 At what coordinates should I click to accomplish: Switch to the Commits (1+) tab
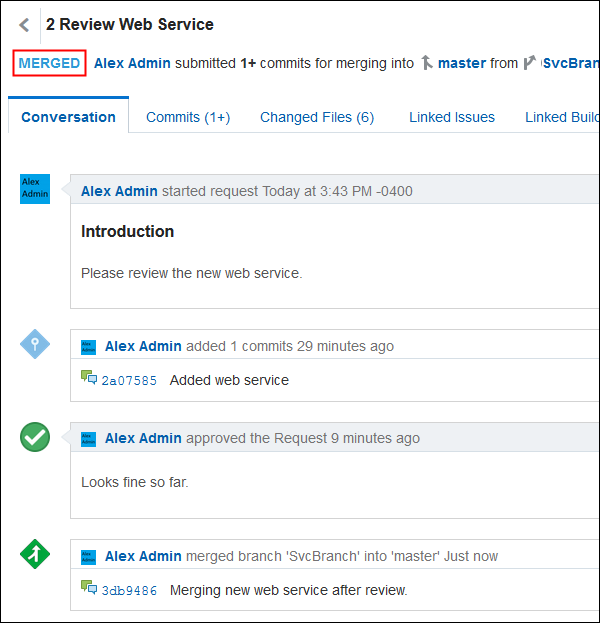(x=188, y=117)
